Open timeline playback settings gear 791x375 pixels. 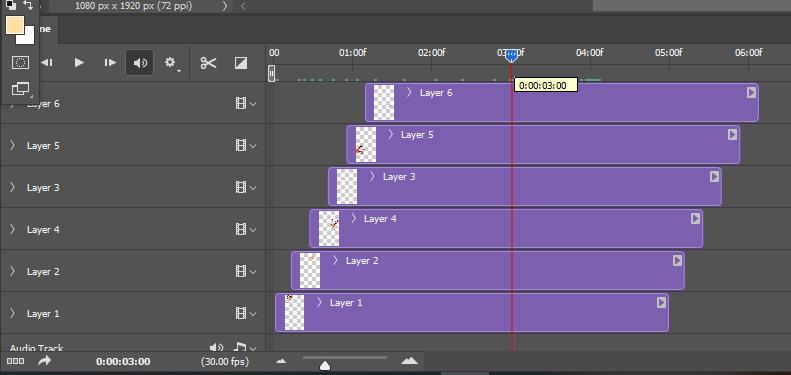pyautogui.click(x=171, y=63)
